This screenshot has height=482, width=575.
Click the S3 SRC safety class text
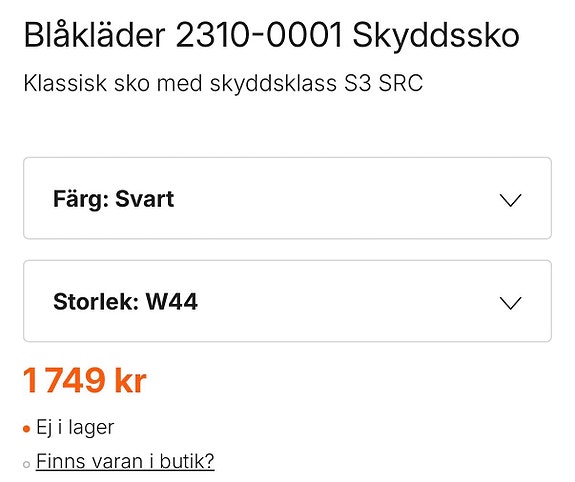coord(384,83)
